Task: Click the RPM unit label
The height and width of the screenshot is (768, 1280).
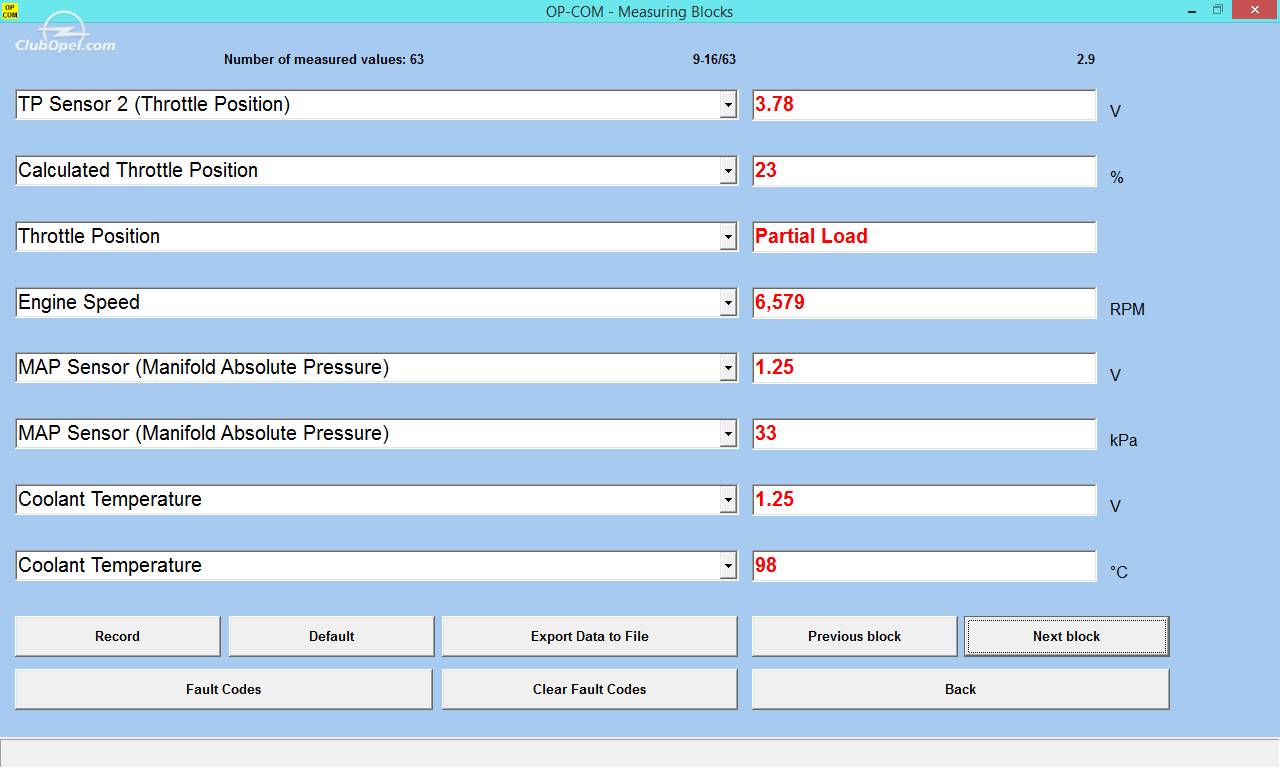Action: point(1127,310)
